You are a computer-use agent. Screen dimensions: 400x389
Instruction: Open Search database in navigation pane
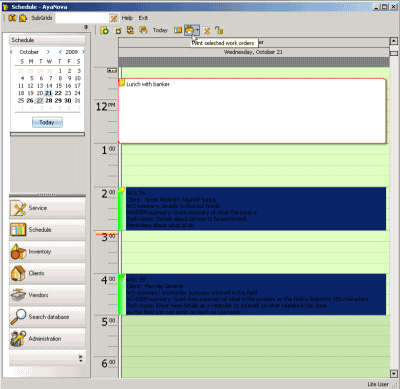47,317
